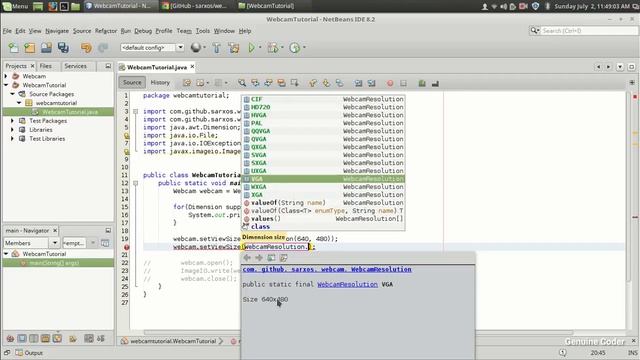Screen dimensions: 640x360
Task: Toggle rectangular selection in editor toolbar
Action: pos(294,83)
